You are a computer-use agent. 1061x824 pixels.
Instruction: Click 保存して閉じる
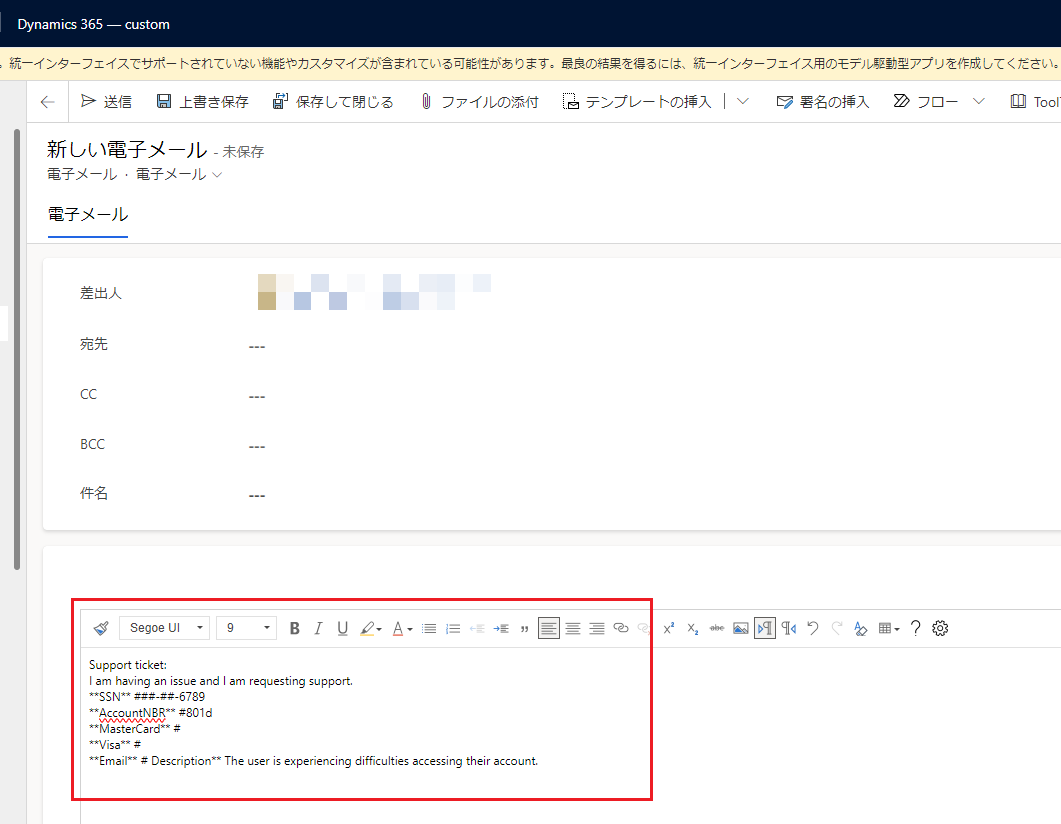tap(332, 101)
